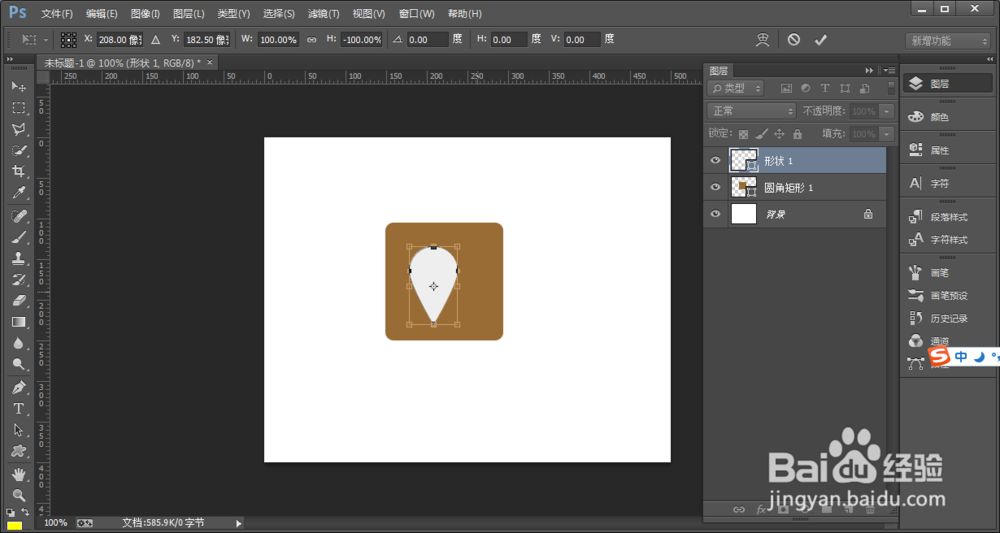Viewport: 1000px width, 533px height.
Task: Select the Move tool
Action: pos(18,86)
